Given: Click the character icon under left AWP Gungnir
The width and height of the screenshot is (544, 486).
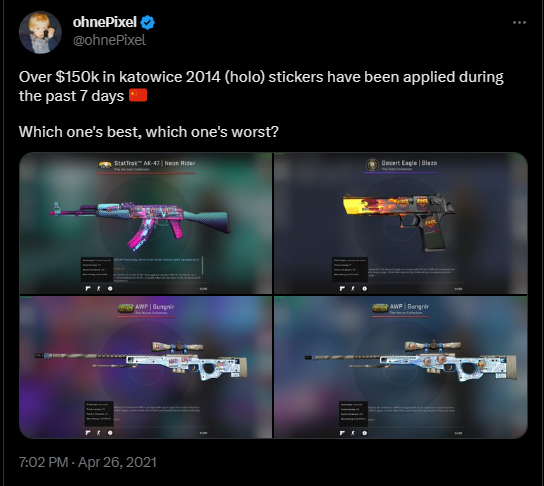Looking at the screenshot, I should click(99, 433).
